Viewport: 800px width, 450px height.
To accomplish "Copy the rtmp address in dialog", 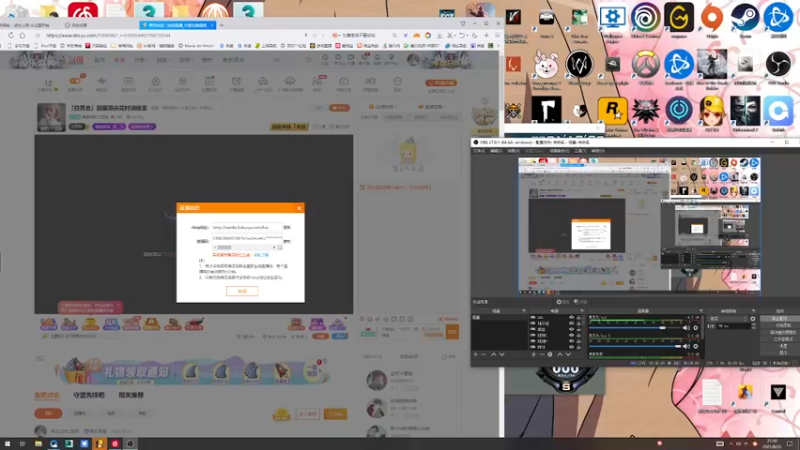I will click(287, 228).
